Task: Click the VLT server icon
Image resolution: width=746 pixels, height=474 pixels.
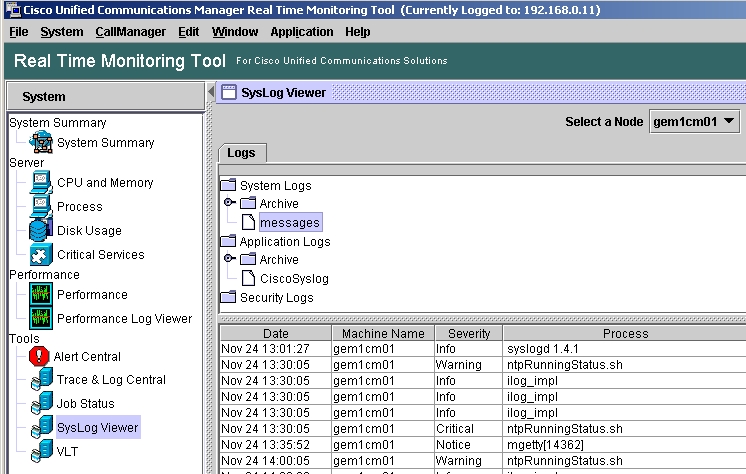Action: 42,451
